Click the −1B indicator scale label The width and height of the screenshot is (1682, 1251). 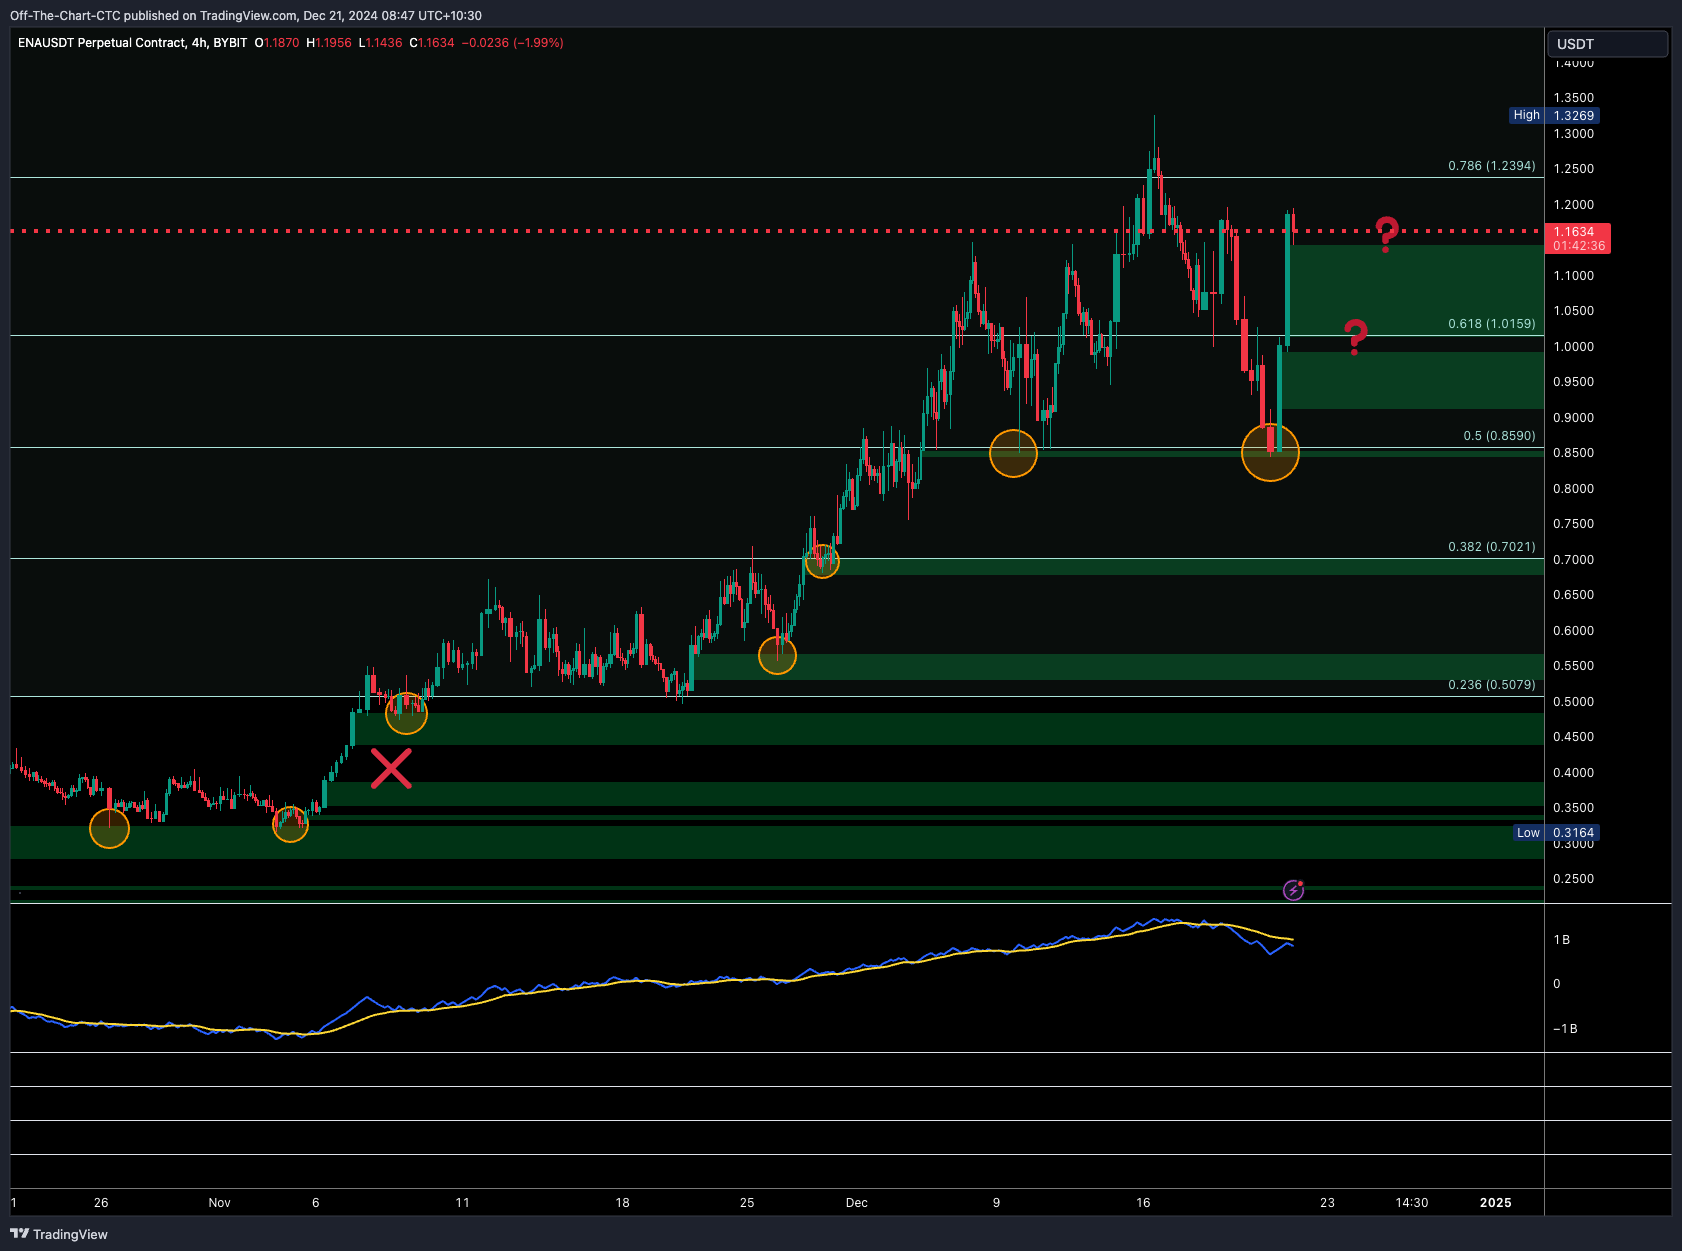coord(1565,1029)
